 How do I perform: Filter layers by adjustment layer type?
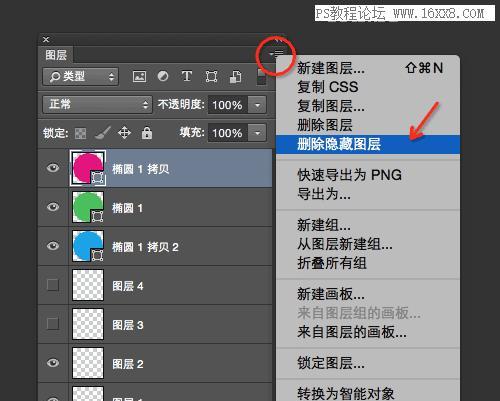tap(163, 76)
